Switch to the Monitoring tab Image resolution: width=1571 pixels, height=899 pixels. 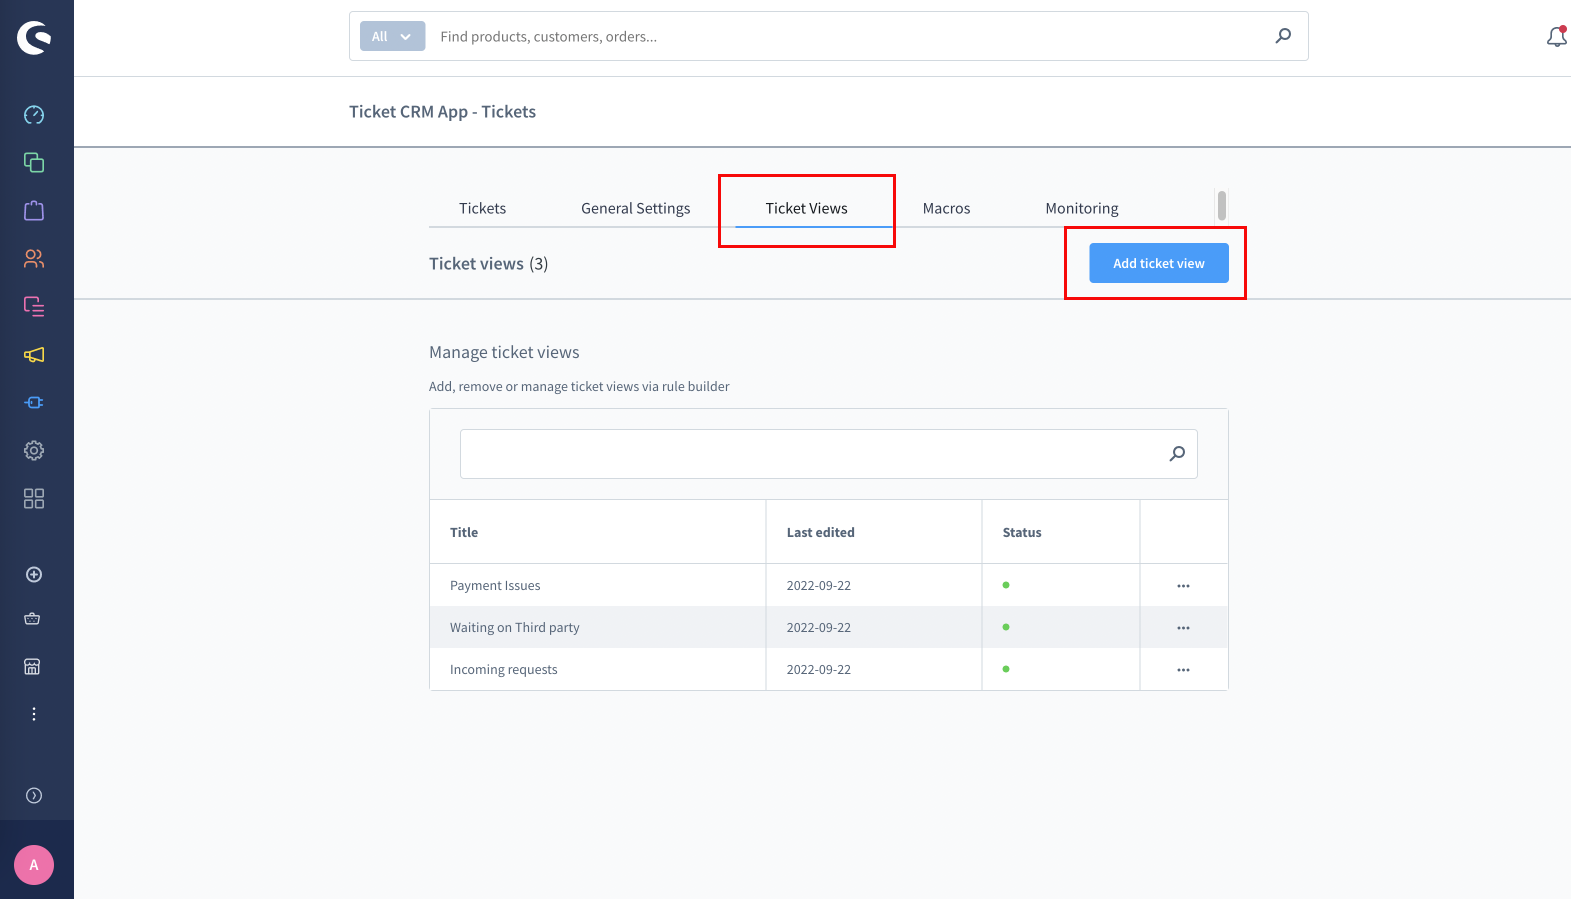coord(1082,208)
